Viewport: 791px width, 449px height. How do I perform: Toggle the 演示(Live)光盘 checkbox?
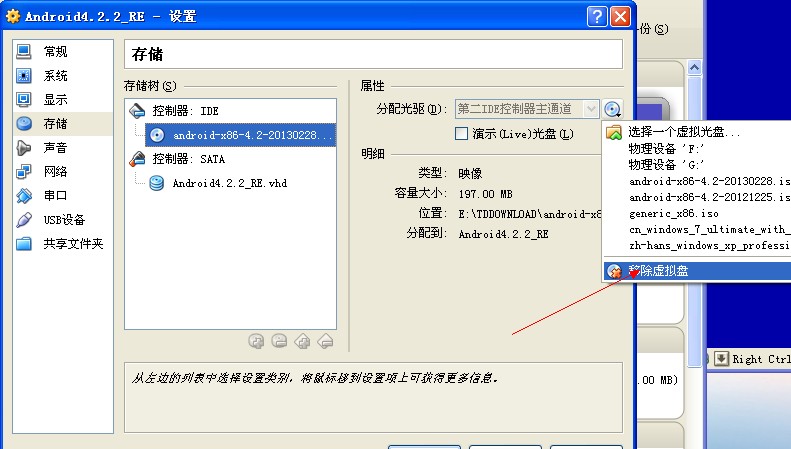click(x=461, y=134)
